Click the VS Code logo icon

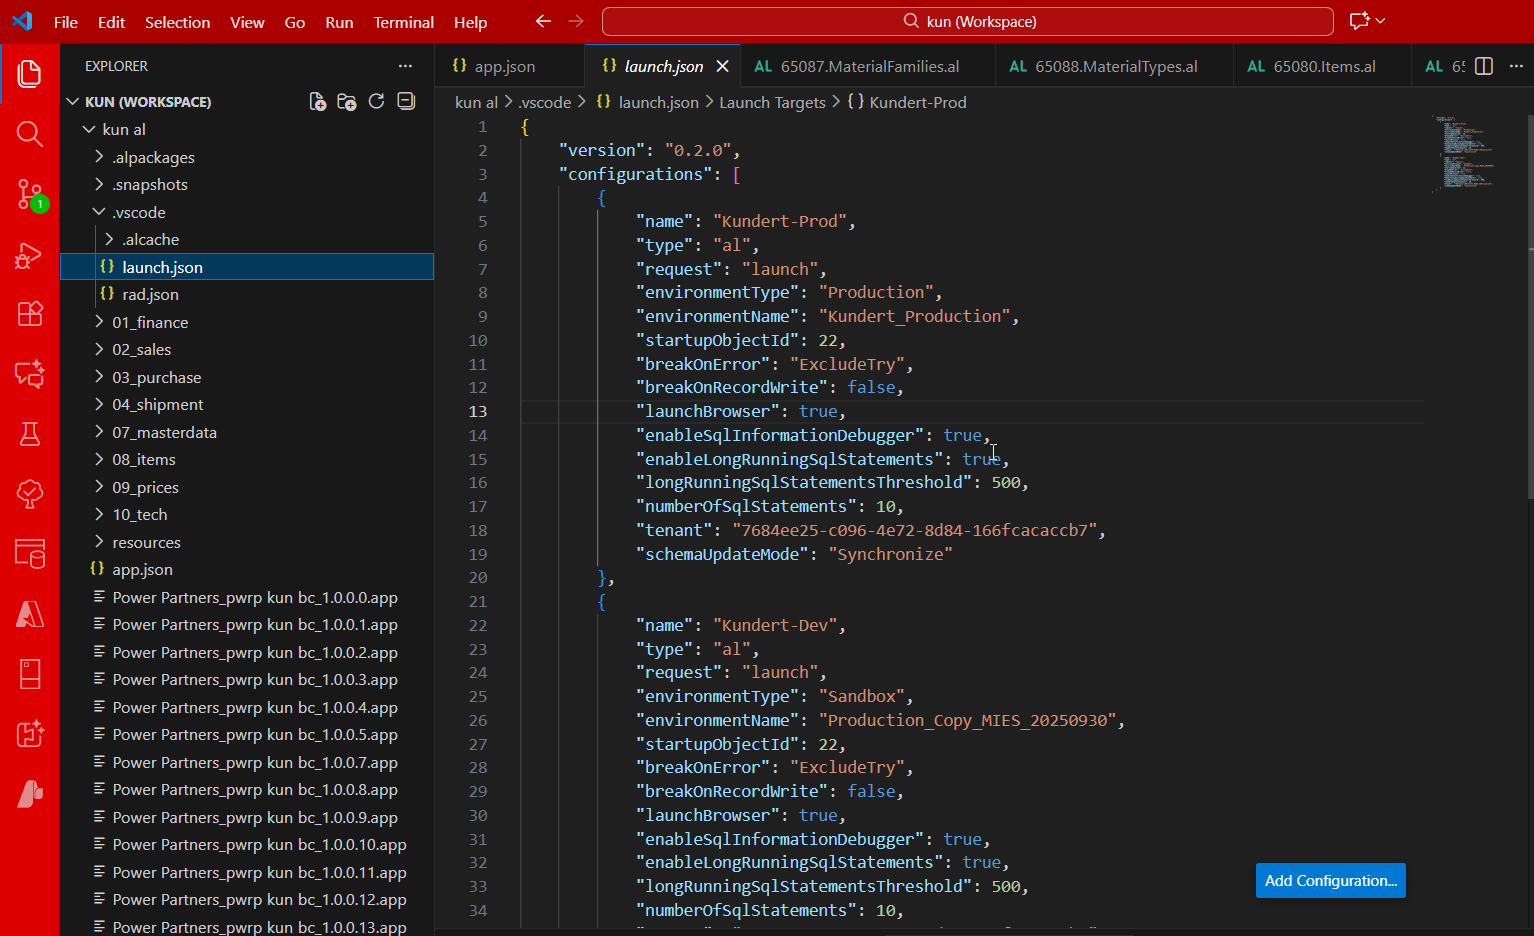[x=22, y=21]
